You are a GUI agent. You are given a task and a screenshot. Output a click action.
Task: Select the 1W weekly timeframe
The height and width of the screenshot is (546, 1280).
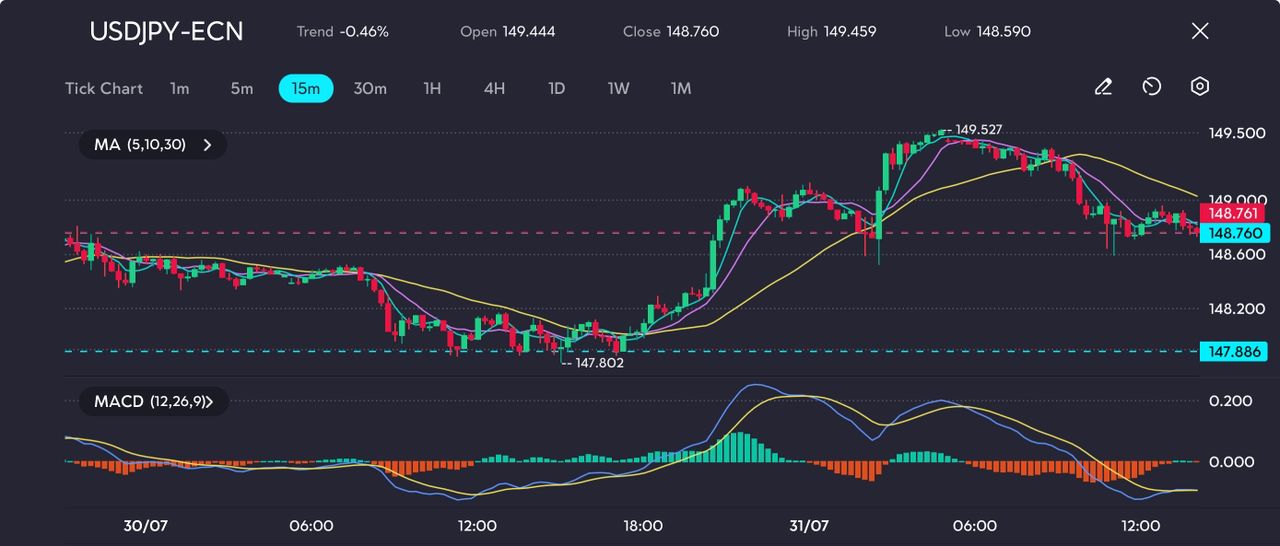(619, 88)
